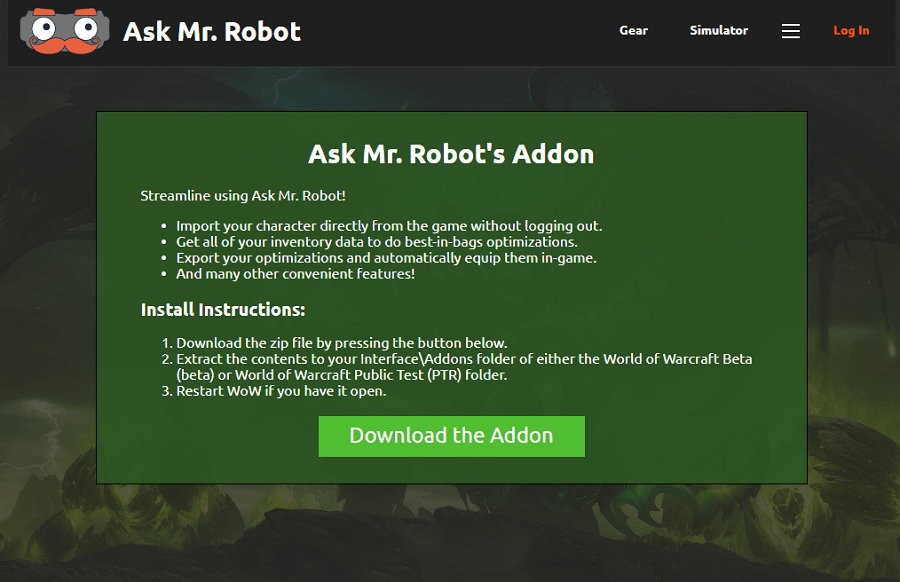The image size is (900, 582).
Task: Open the hamburger menu icon
Action: [x=791, y=31]
